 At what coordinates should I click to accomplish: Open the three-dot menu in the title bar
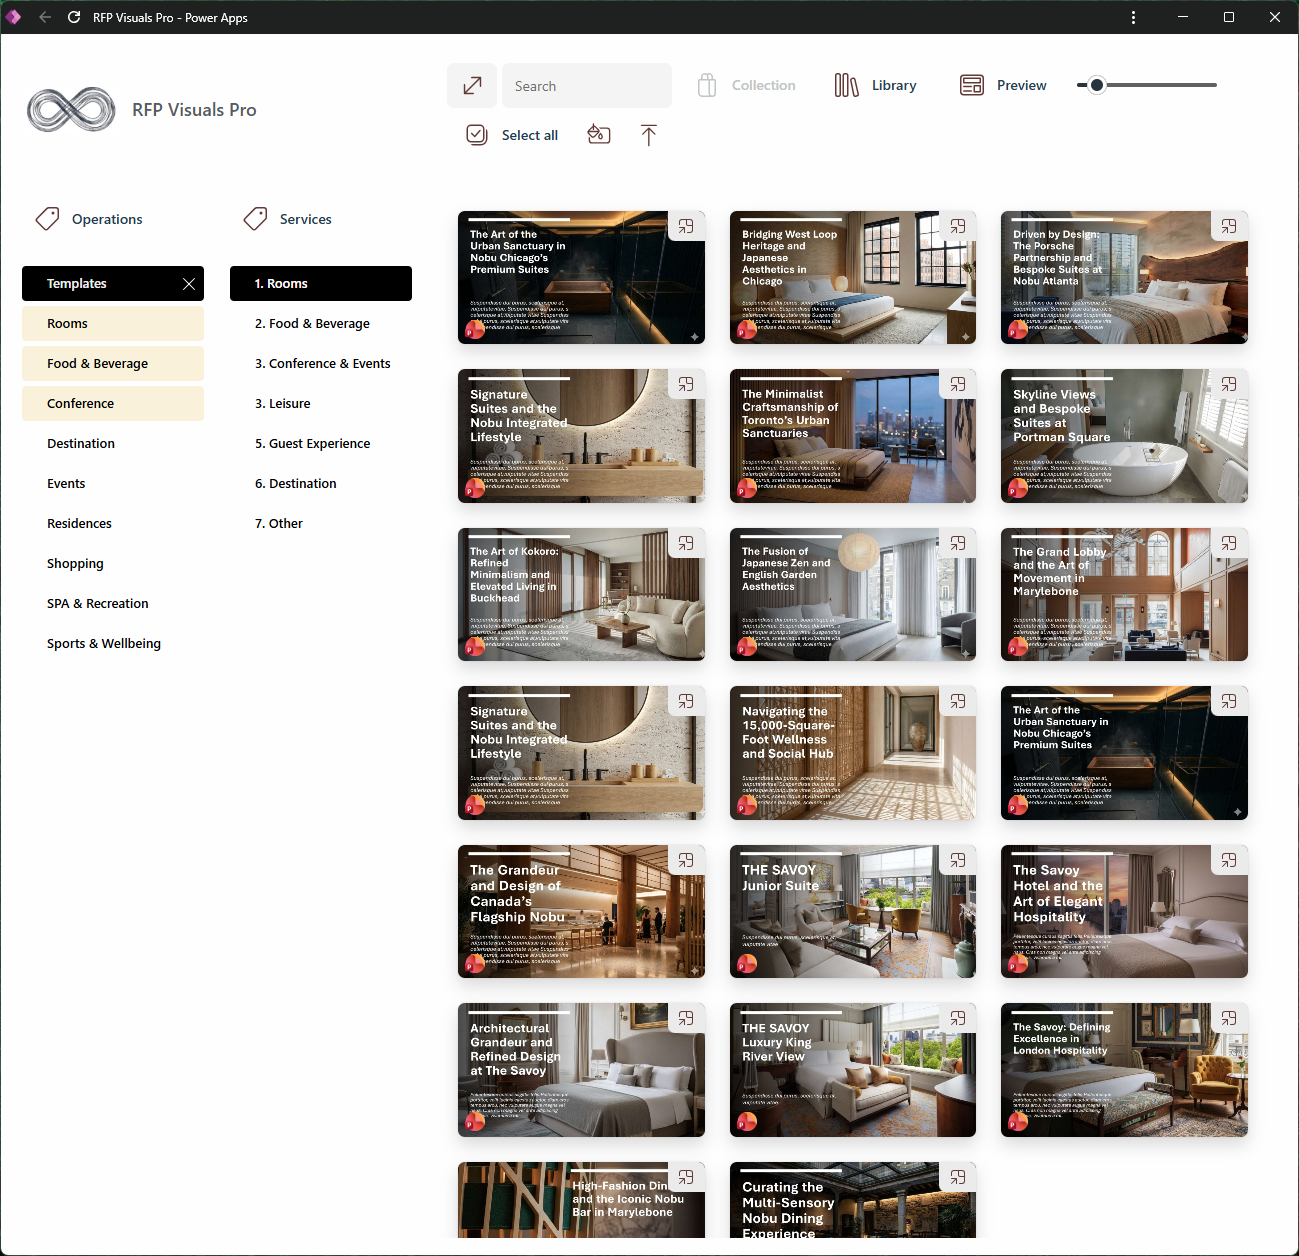click(x=1133, y=17)
